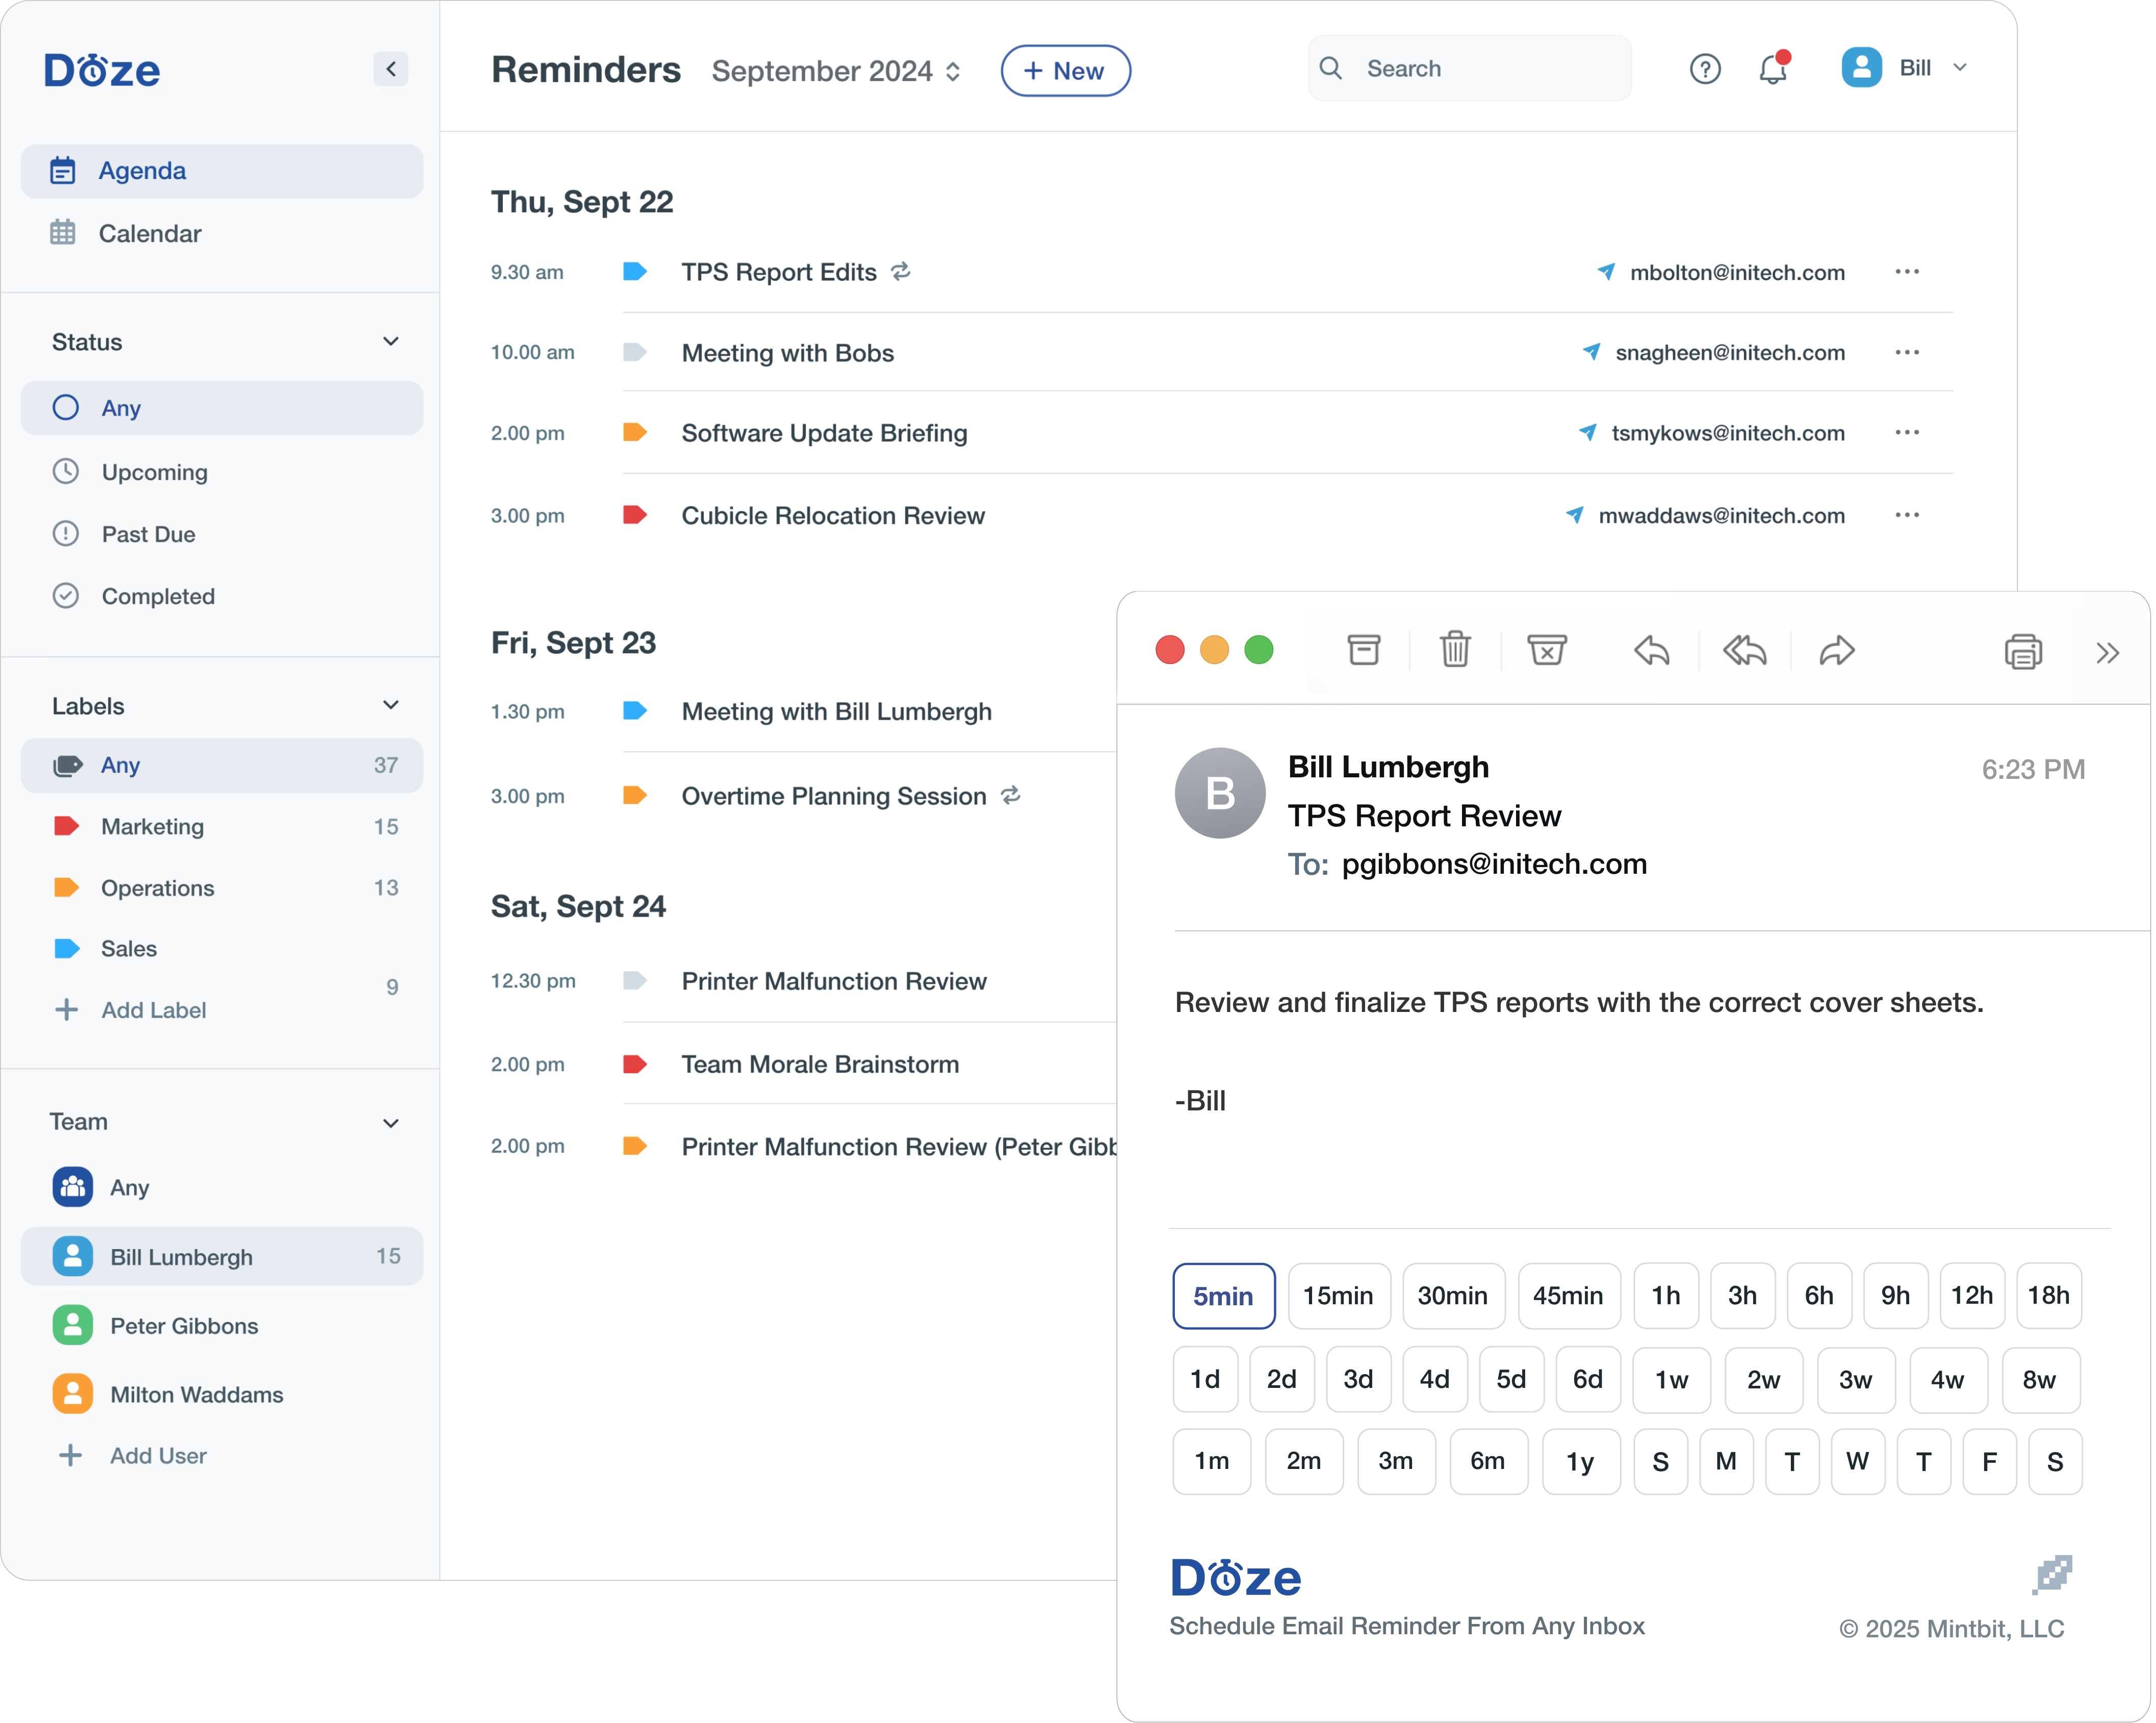Open more options for TPS Report Edits
Image resolution: width=2156 pixels, height=1723 pixels.
point(1907,272)
